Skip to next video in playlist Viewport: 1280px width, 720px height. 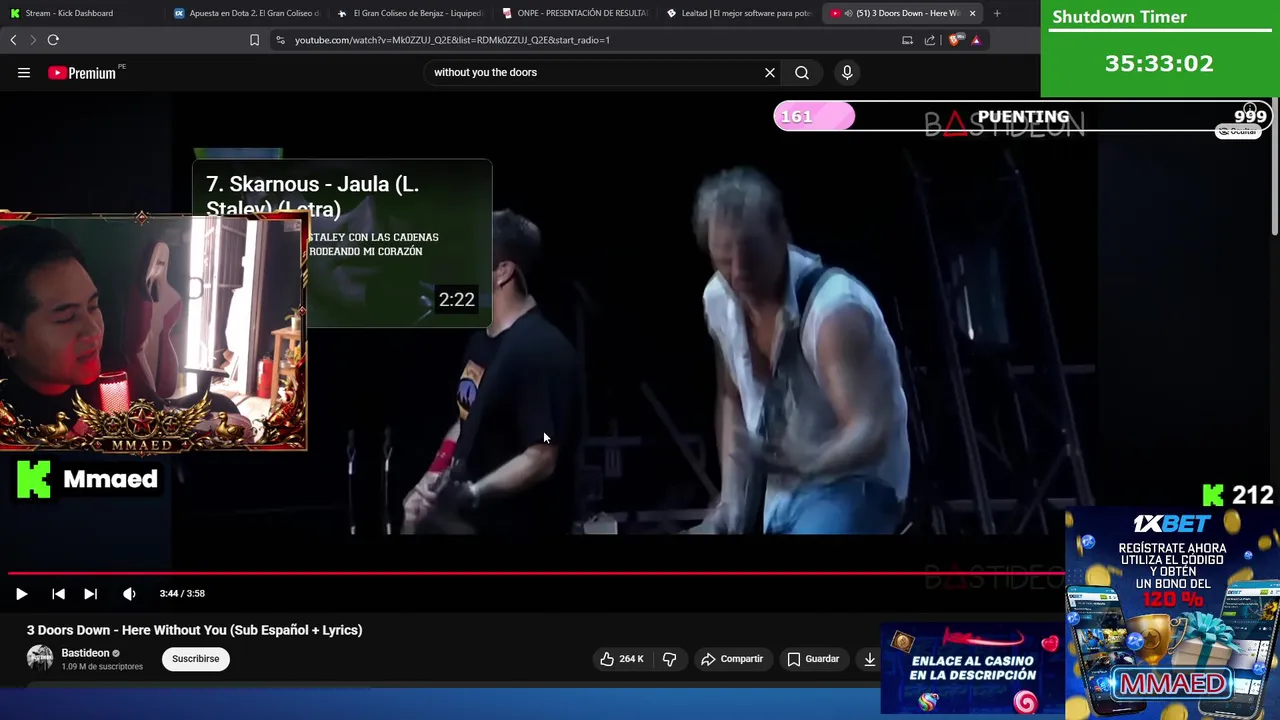click(90, 594)
